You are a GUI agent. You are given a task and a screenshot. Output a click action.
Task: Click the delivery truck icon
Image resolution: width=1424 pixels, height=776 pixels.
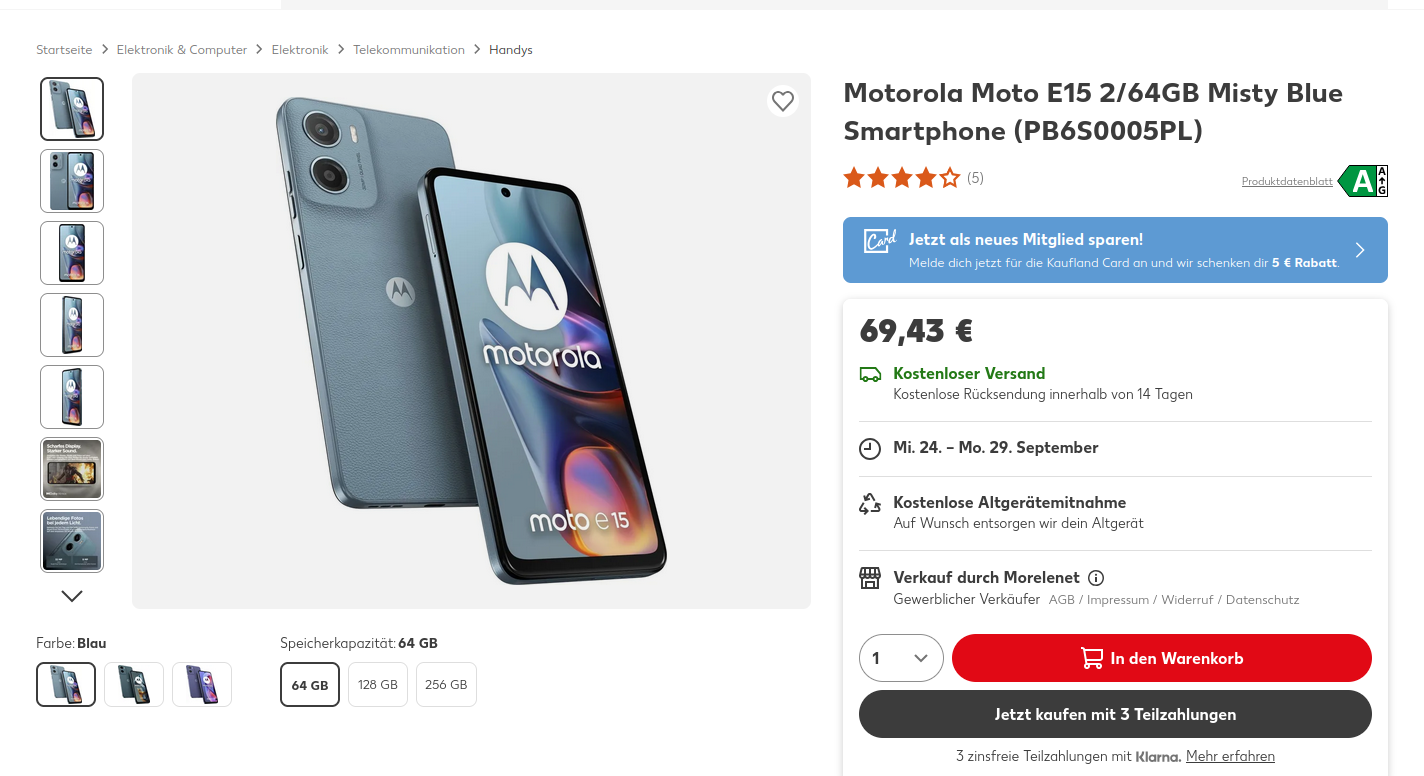click(870, 375)
